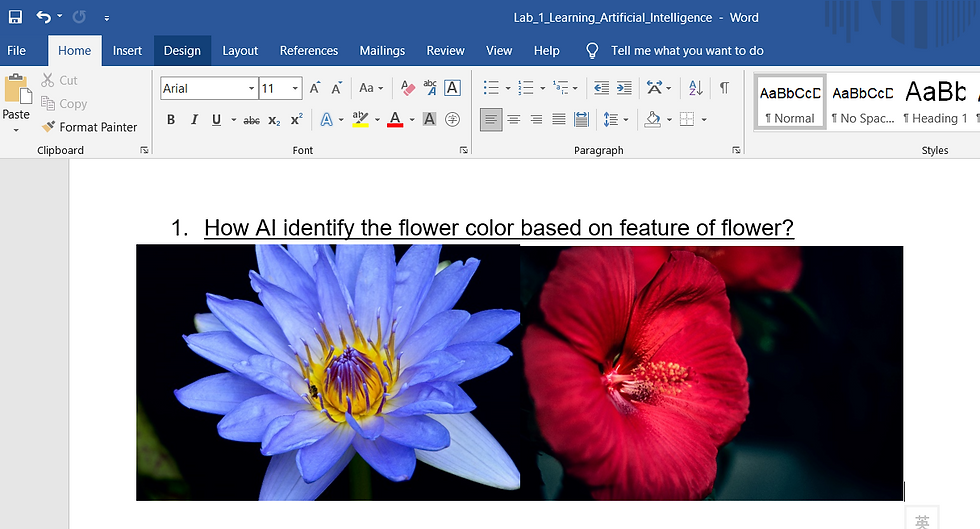Toggle Superscript formatting
980x529 pixels.
(296, 119)
